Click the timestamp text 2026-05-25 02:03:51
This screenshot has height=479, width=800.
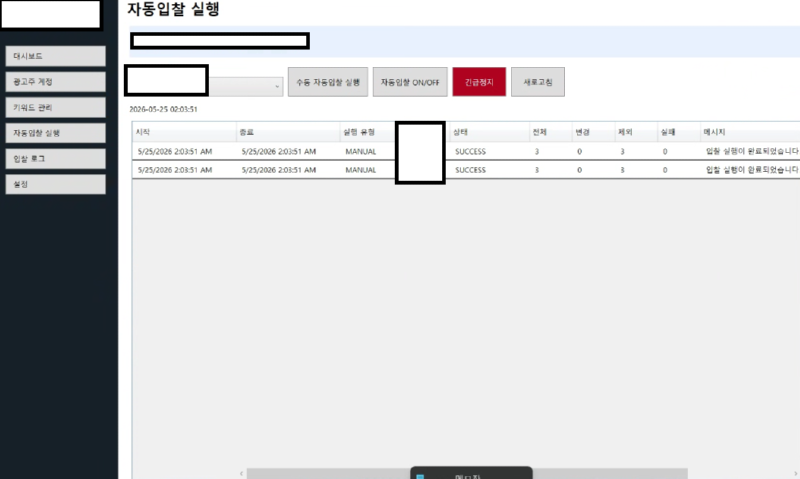(x=163, y=109)
